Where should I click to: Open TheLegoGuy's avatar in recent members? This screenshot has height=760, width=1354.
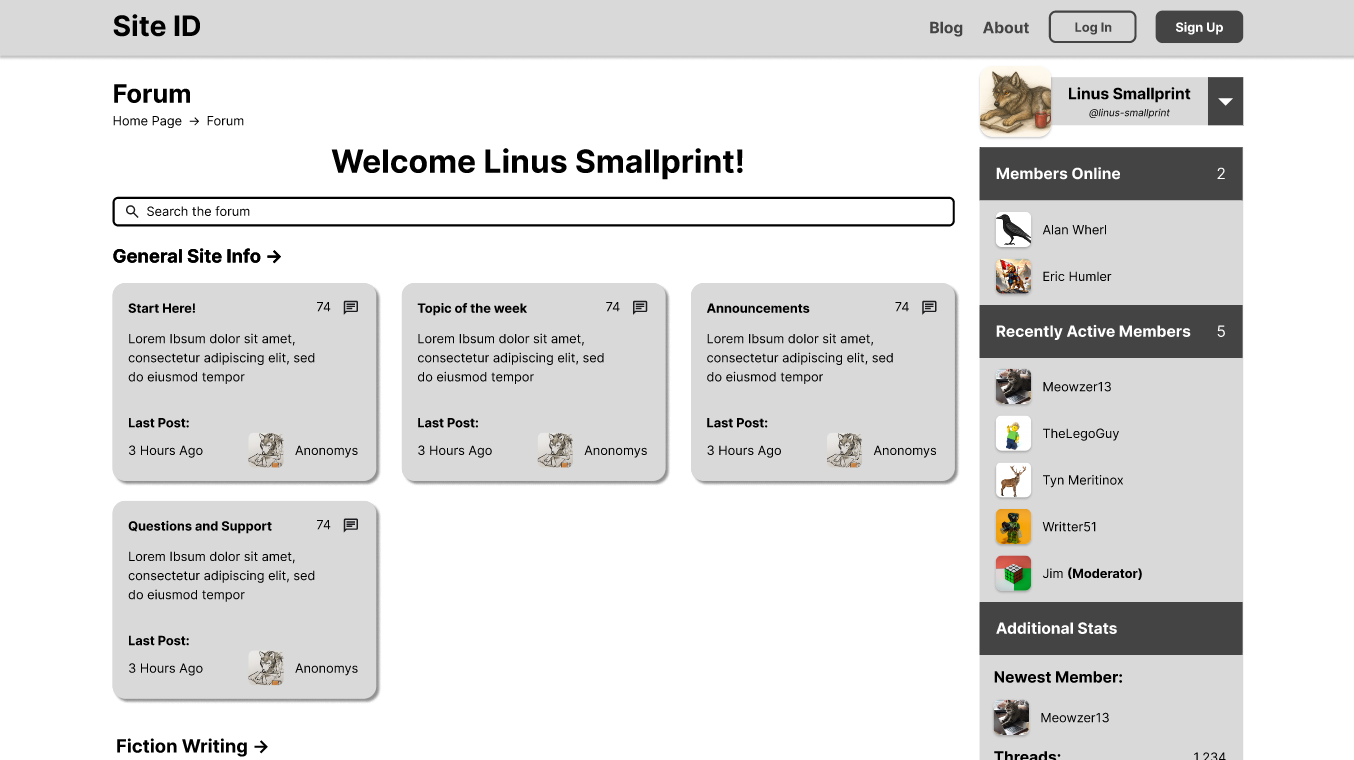pyautogui.click(x=1013, y=434)
